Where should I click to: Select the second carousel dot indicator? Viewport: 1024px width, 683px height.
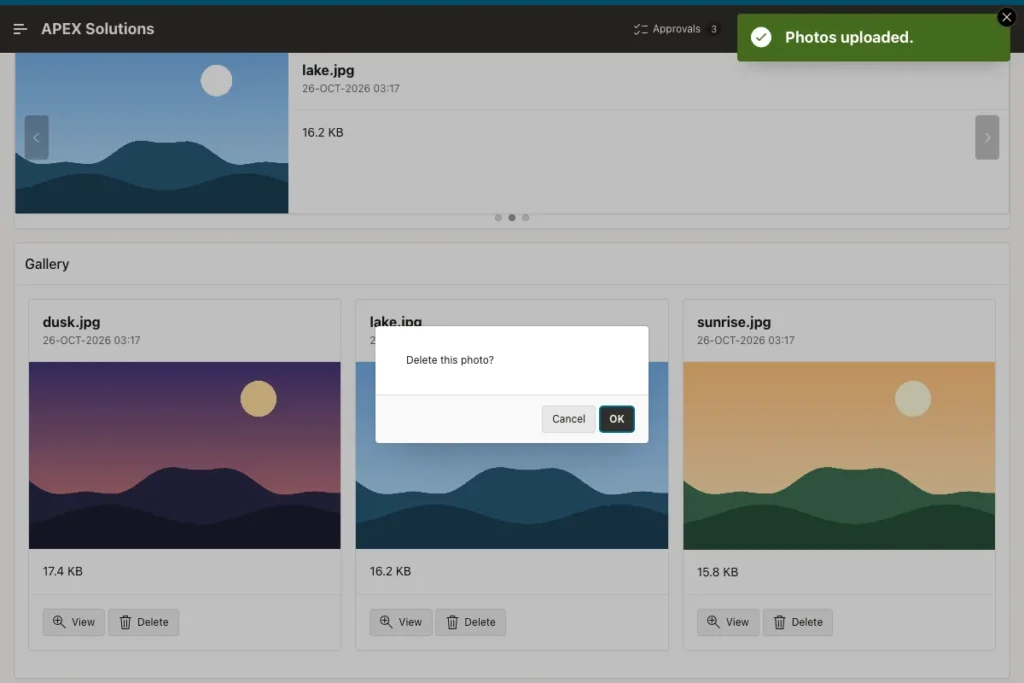pos(512,217)
